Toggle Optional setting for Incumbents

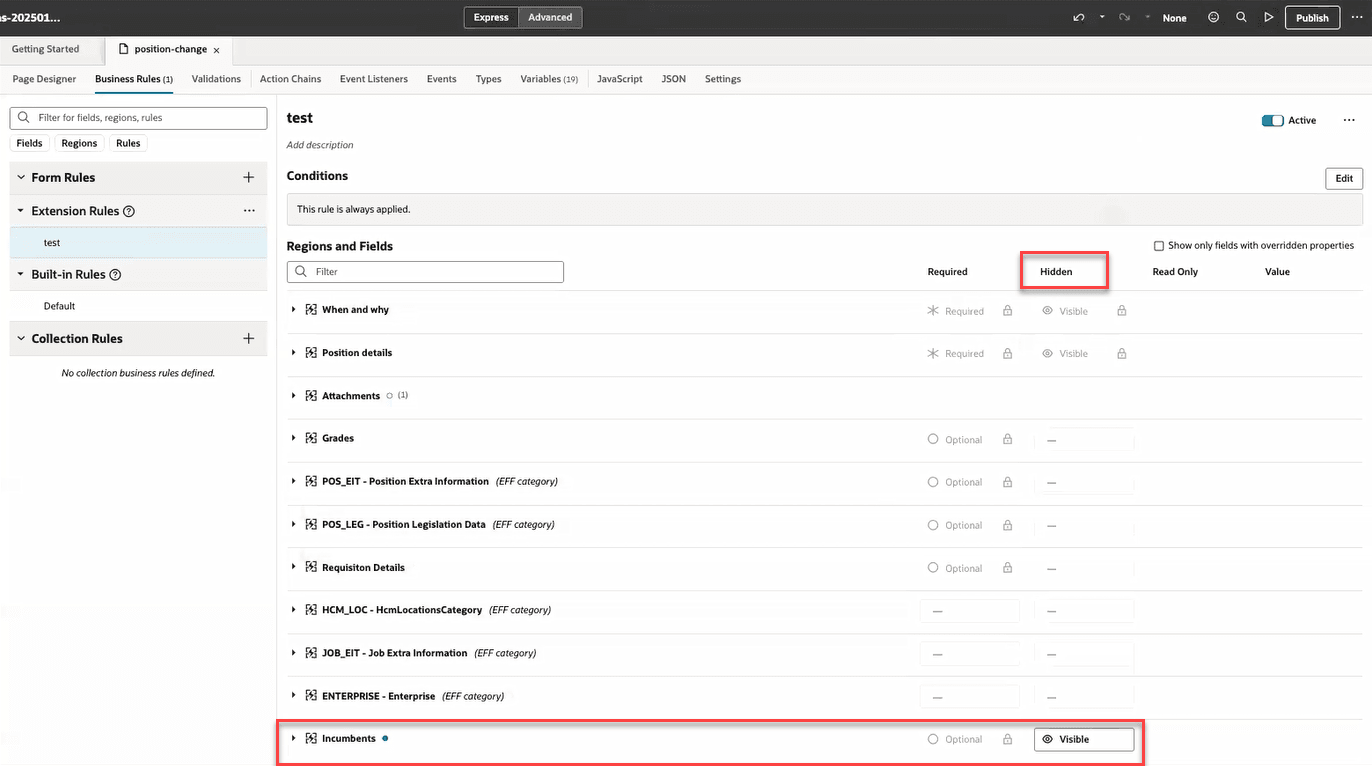click(955, 739)
